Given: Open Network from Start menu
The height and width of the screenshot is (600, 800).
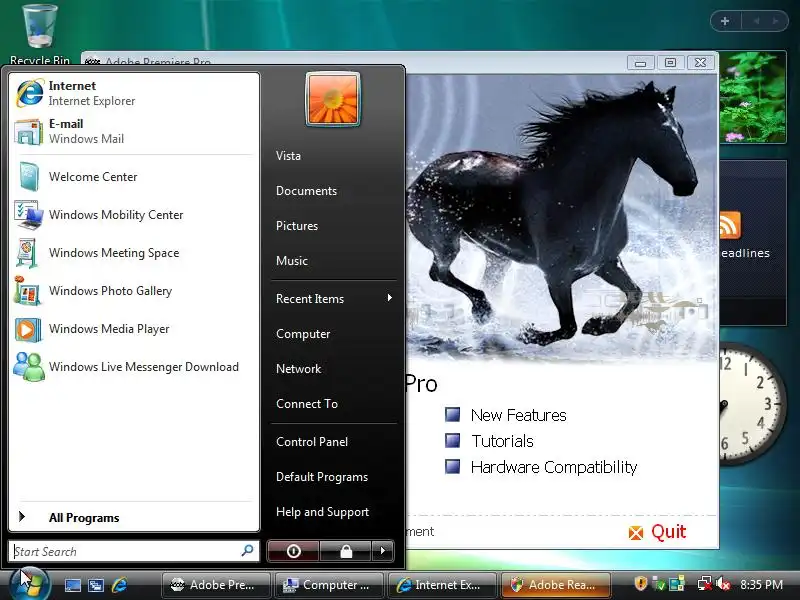Looking at the screenshot, I should coord(298,368).
